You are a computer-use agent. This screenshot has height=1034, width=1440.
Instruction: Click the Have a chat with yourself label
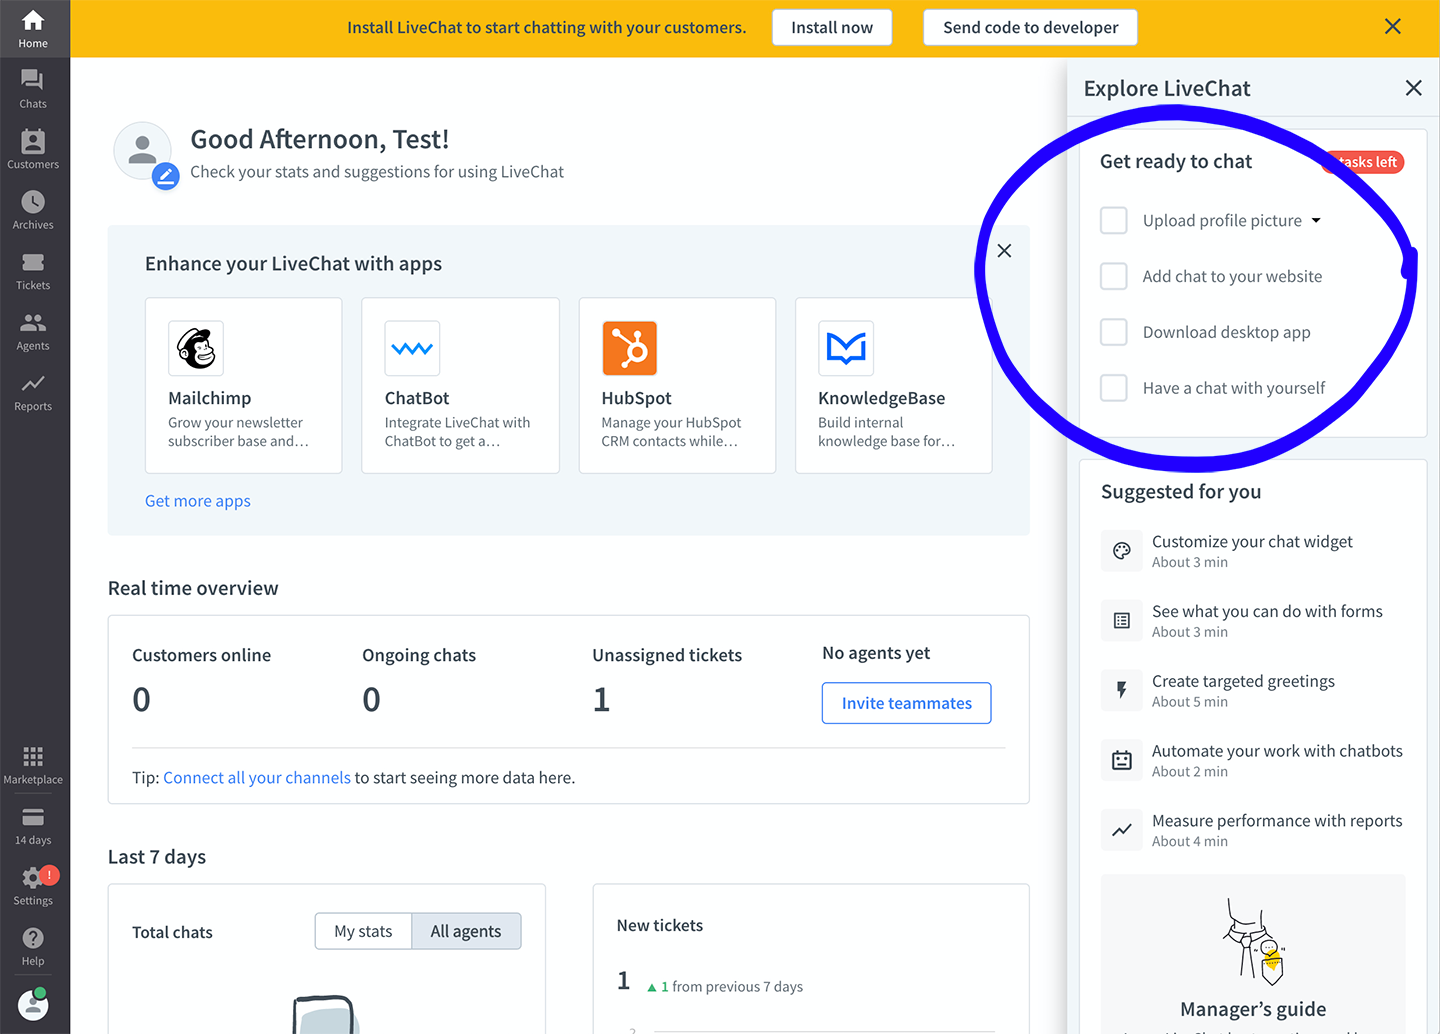tap(1234, 388)
